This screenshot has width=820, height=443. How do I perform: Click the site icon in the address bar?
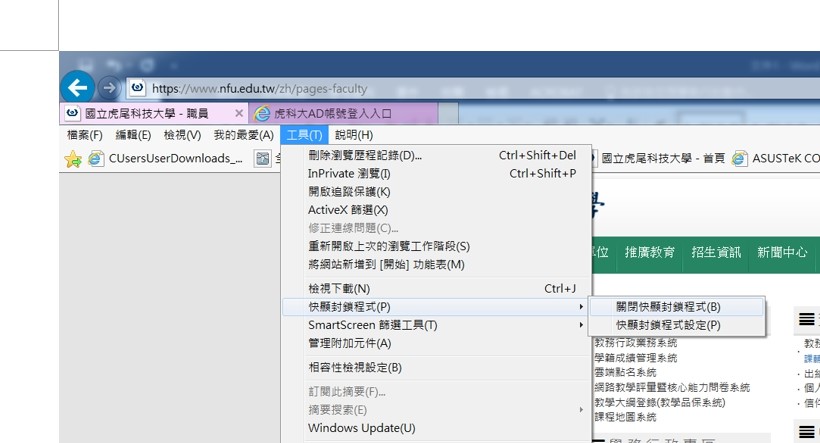138,88
